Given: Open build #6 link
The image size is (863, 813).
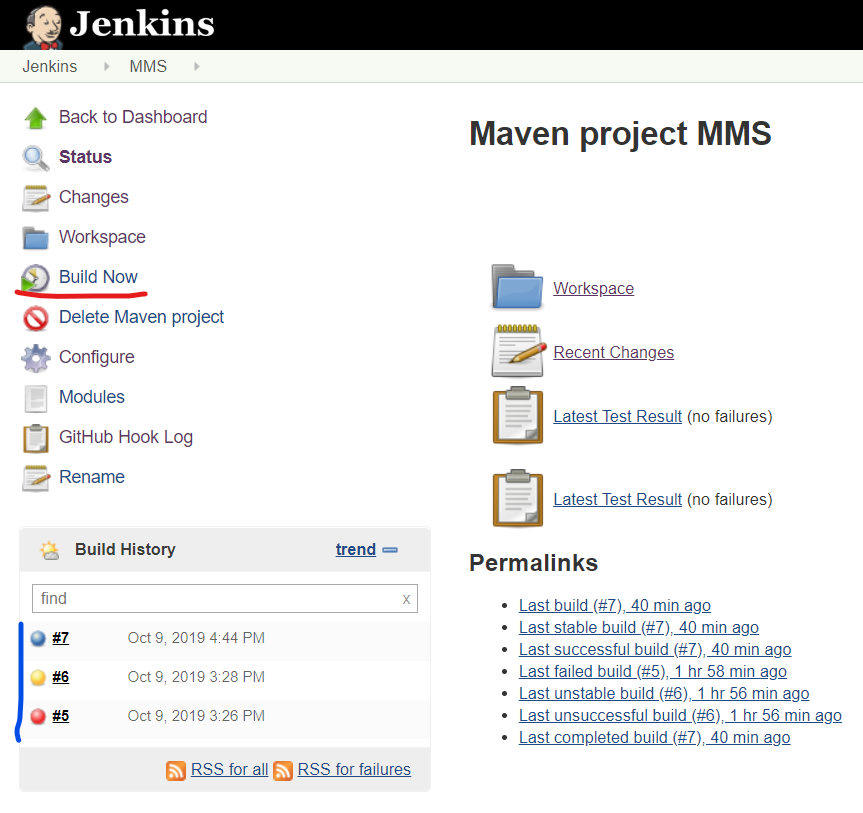Looking at the screenshot, I should (x=61, y=677).
